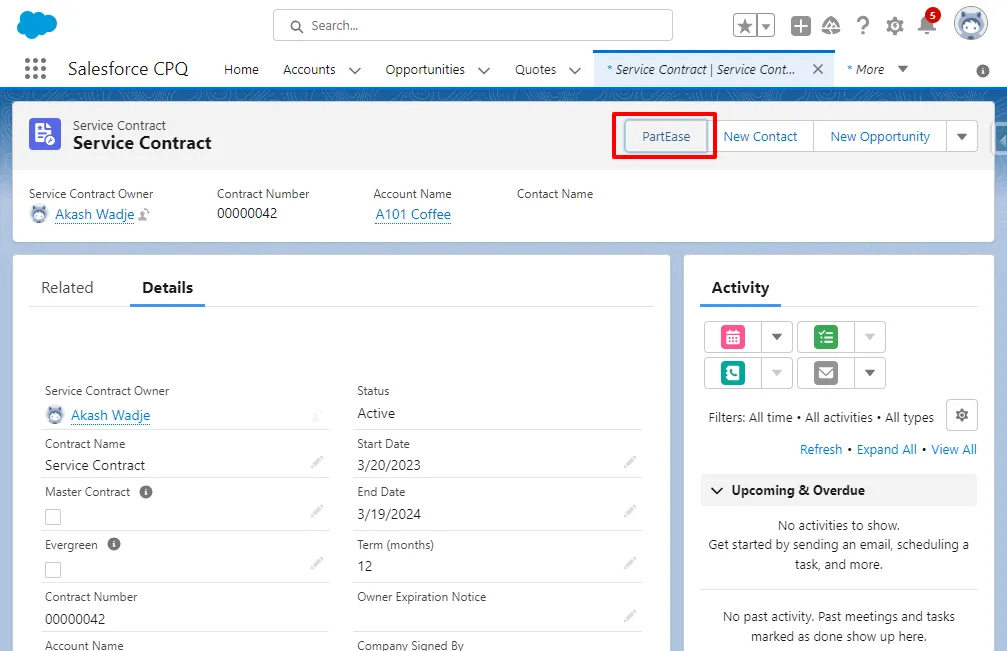
Task: Open more record actions dropdown arrow
Action: 961,136
